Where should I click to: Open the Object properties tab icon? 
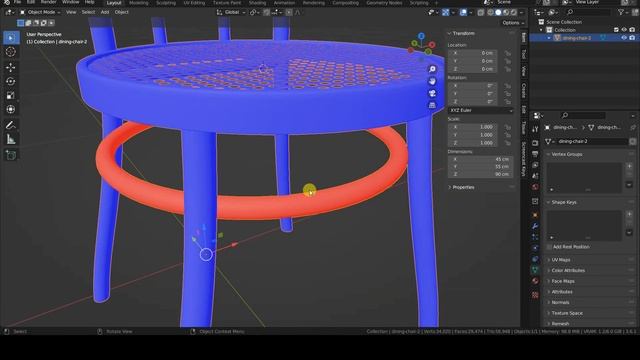535,215
